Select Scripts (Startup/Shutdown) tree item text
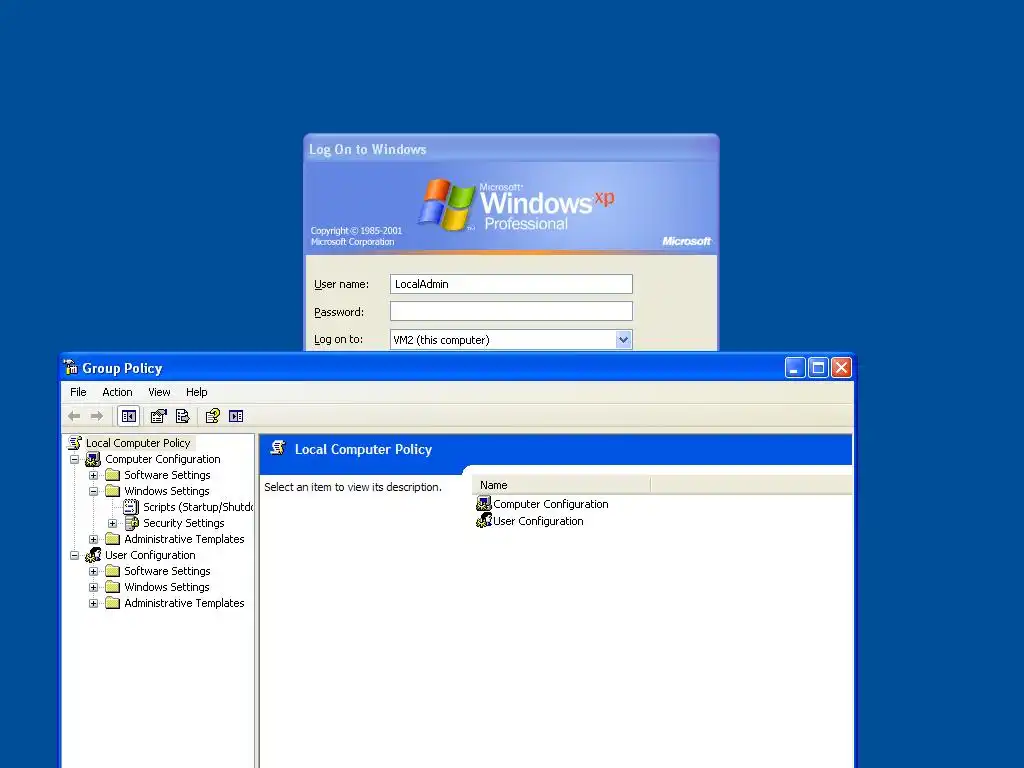 (198, 507)
